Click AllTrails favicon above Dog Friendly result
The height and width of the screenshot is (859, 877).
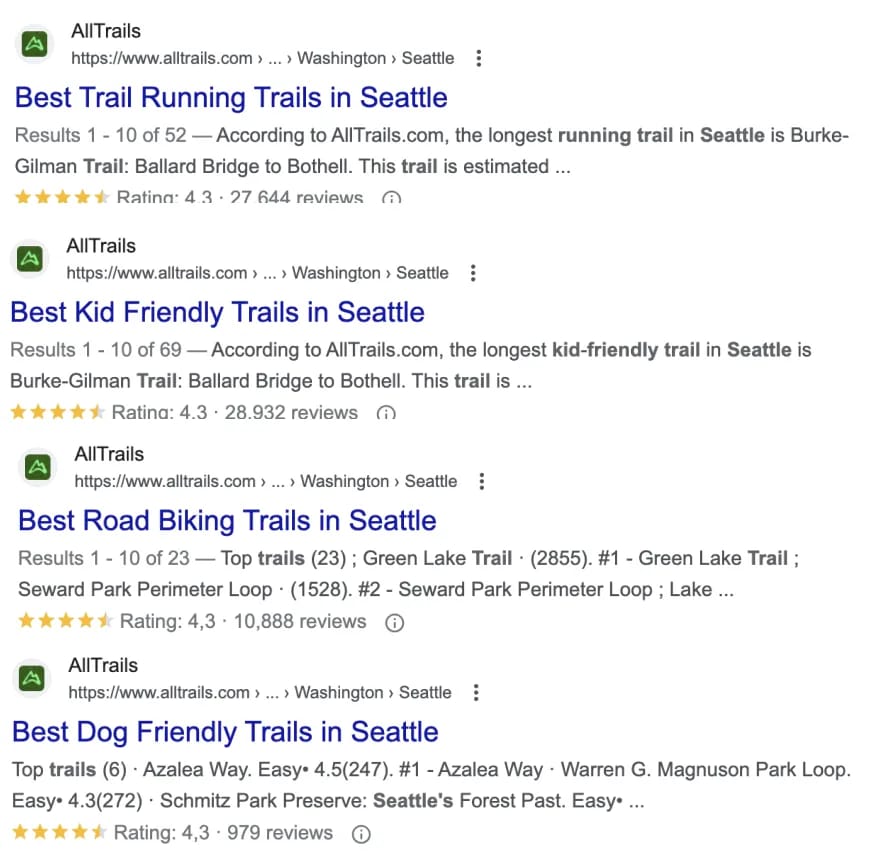click(x=32, y=678)
